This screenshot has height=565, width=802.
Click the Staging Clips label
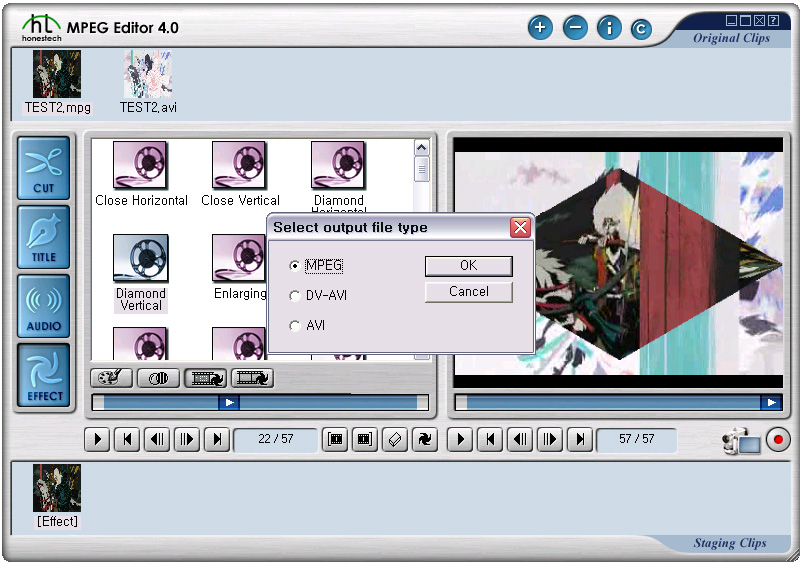click(x=730, y=543)
